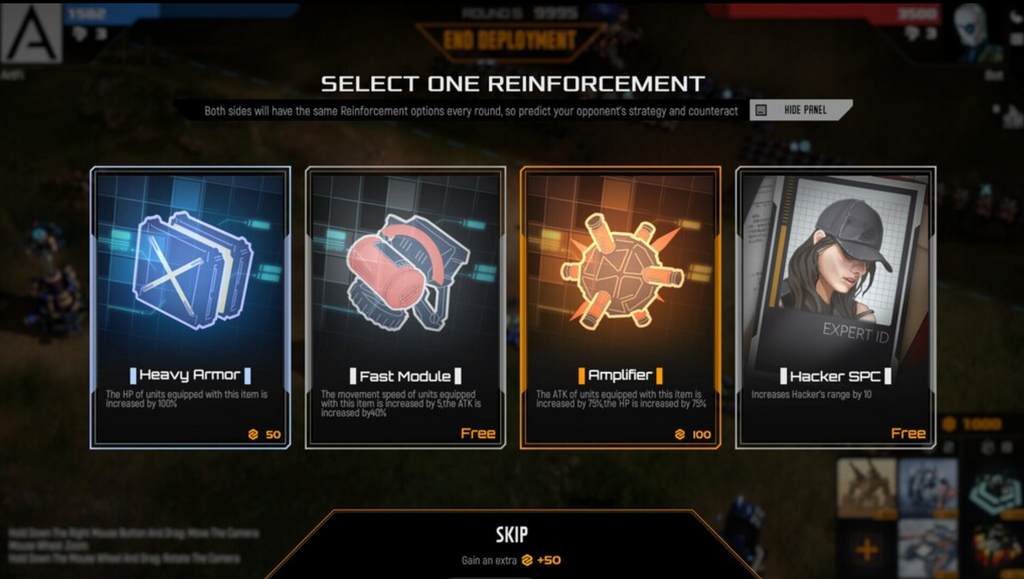Click the Heavy Armor title label
This screenshot has width=1024, height=579.
(x=190, y=375)
